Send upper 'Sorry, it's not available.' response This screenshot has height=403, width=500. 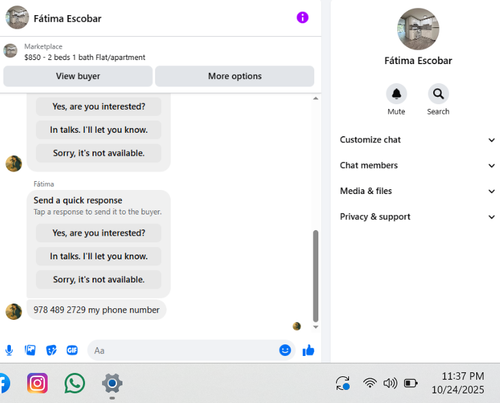tap(99, 153)
